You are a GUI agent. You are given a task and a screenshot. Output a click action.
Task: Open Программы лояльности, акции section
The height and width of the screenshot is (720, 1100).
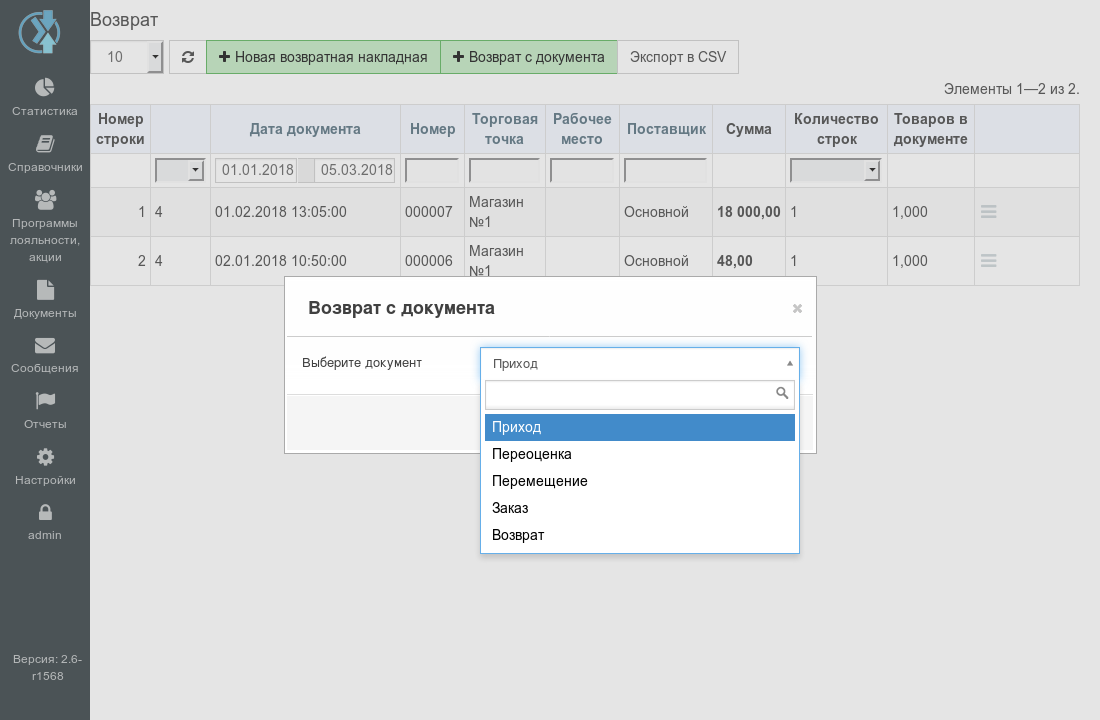pos(45,226)
